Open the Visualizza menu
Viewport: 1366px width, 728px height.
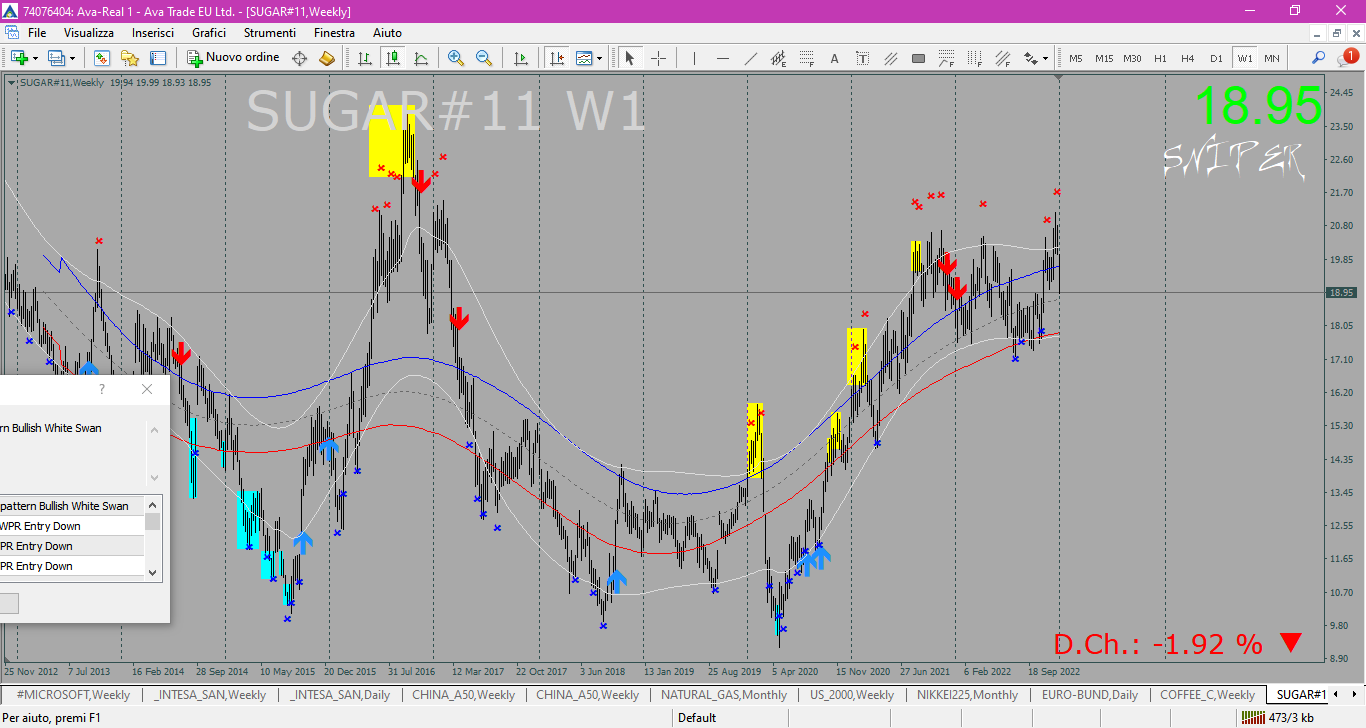pos(89,33)
